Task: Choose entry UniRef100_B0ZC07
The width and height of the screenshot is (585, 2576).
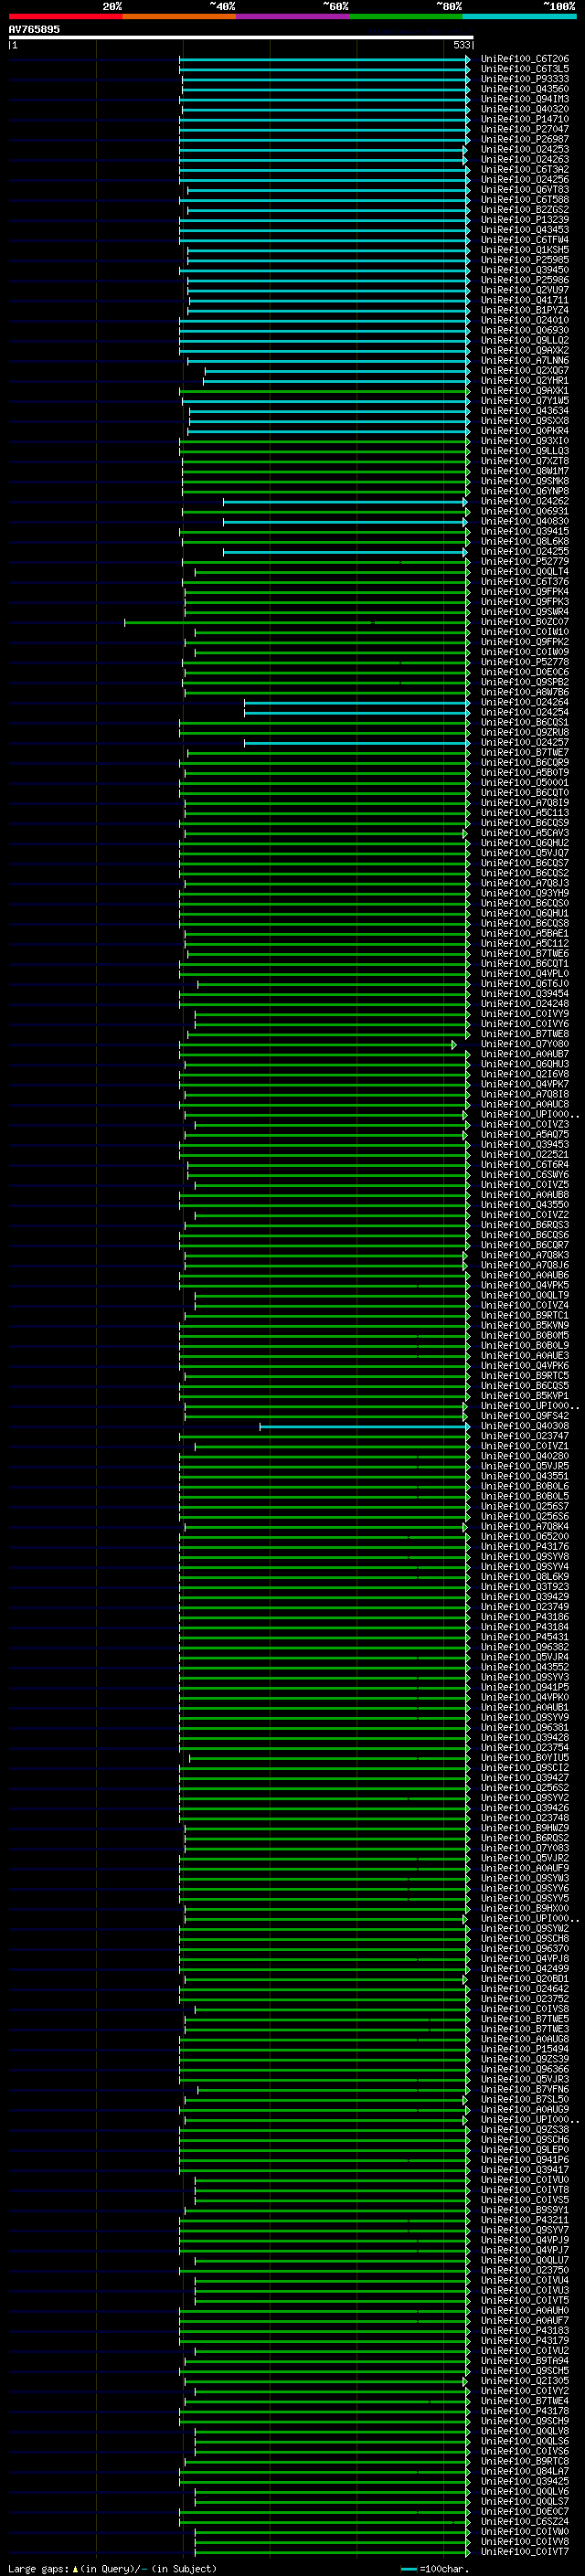Action: pyautogui.click(x=525, y=622)
